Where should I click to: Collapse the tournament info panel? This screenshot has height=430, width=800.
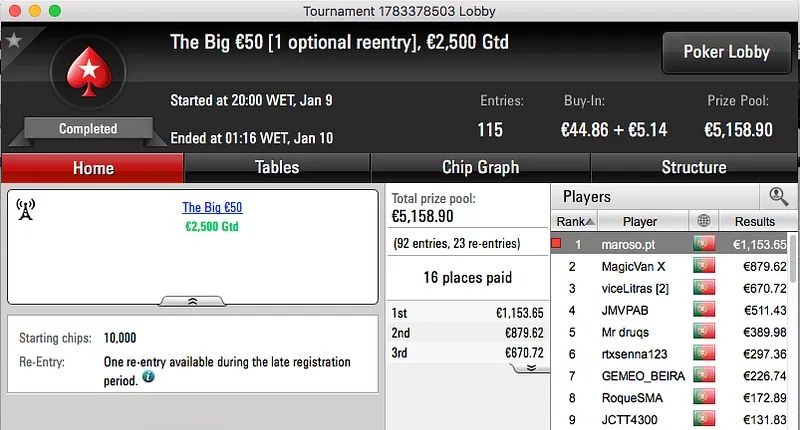point(192,300)
